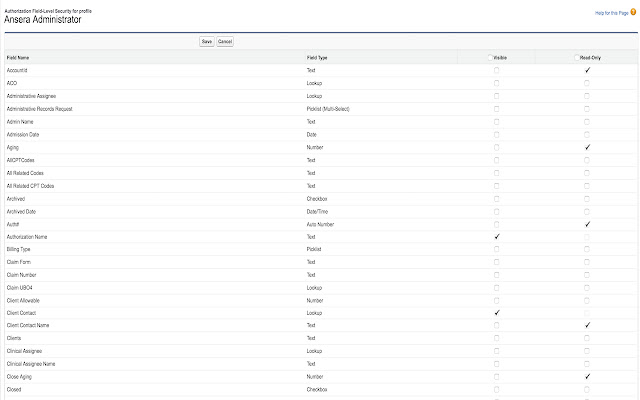Uncheck Read-Only for Close Aging
Image resolution: width=640 pixels, height=400 pixels.
coord(587,377)
